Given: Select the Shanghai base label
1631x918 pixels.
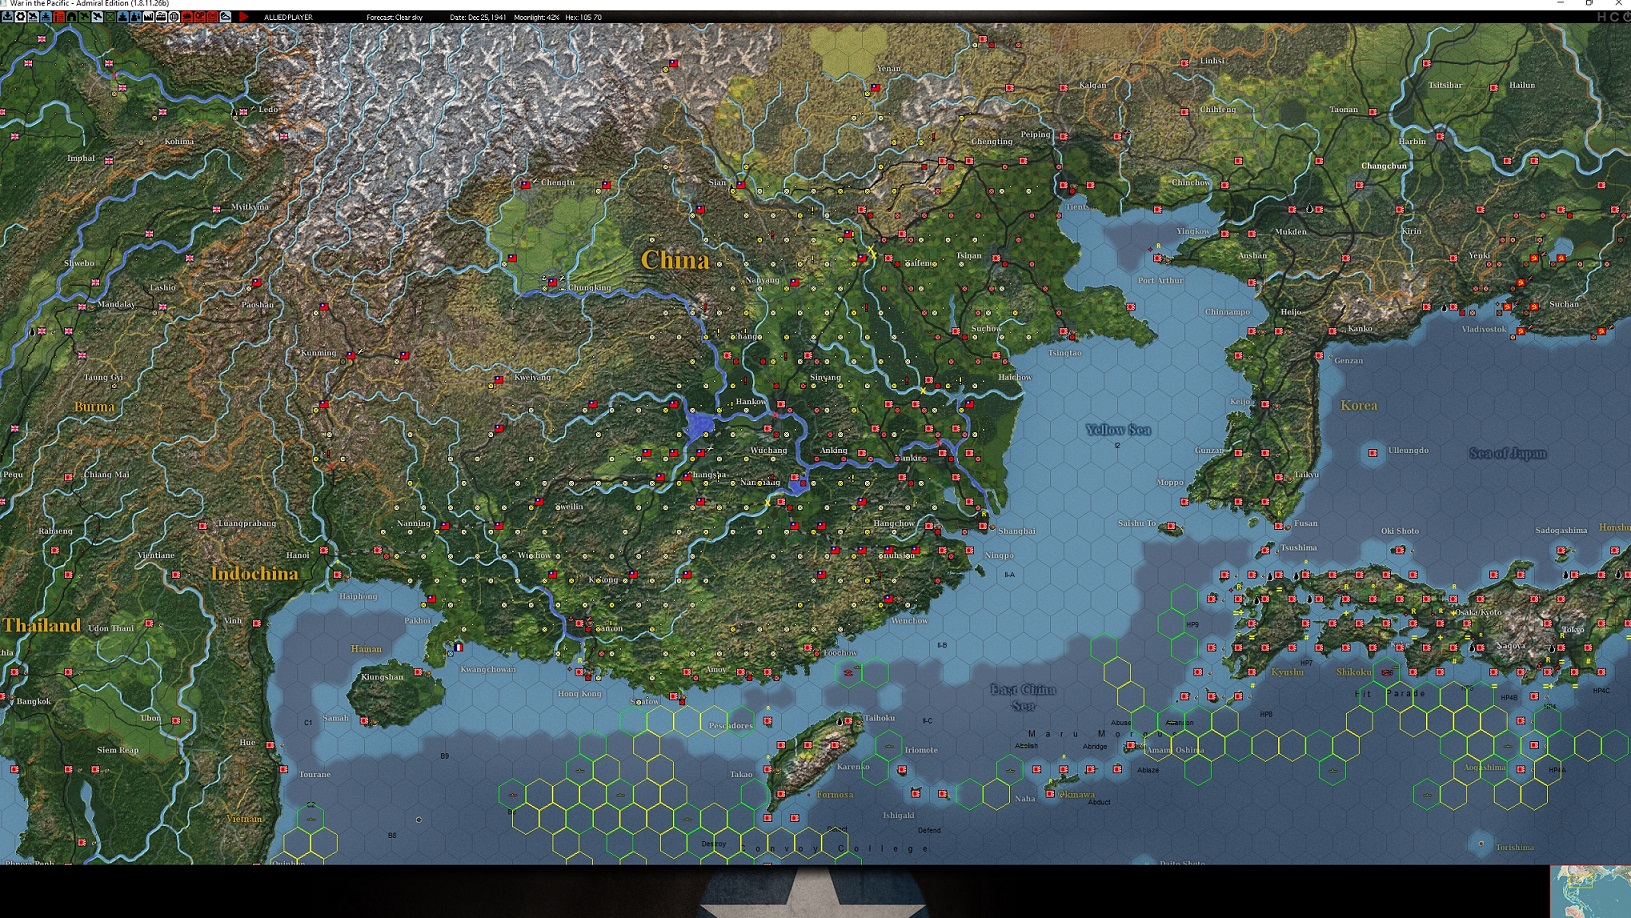Looking at the screenshot, I should click(x=1017, y=531).
